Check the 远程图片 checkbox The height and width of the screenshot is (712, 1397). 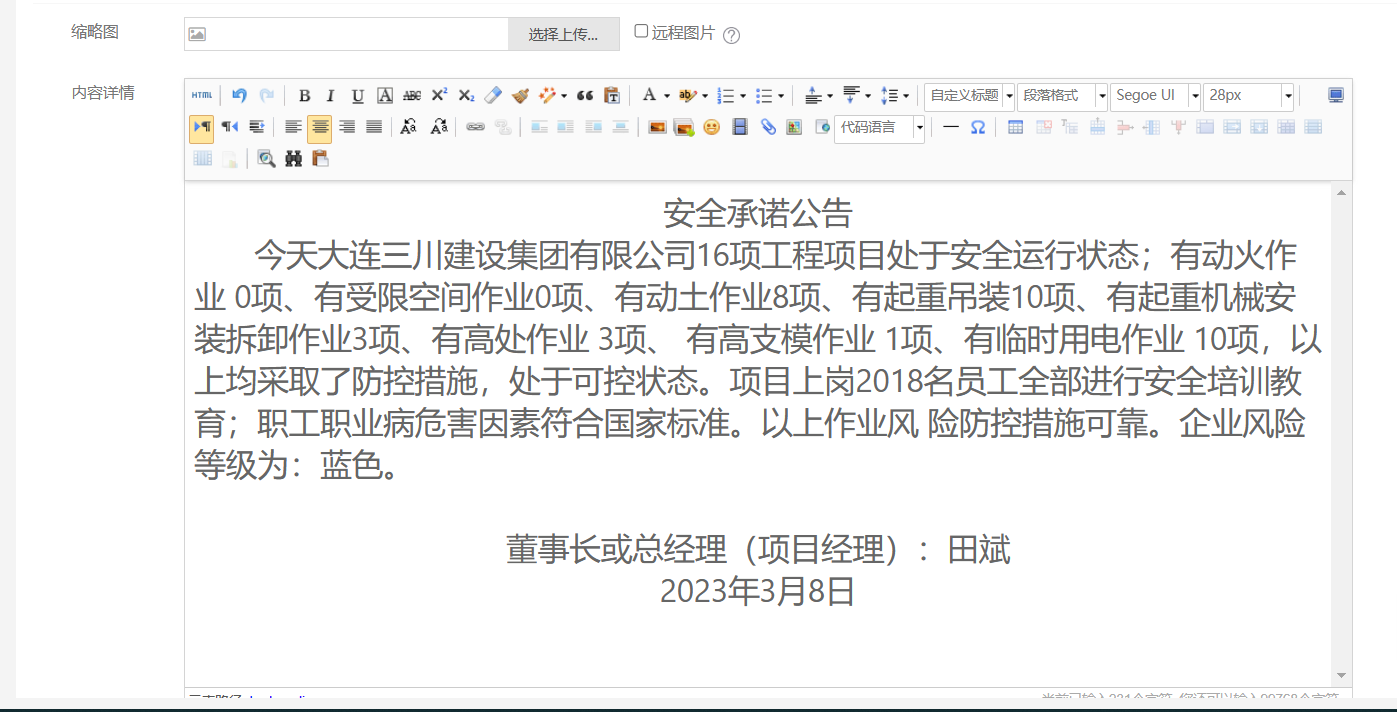point(641,31)
